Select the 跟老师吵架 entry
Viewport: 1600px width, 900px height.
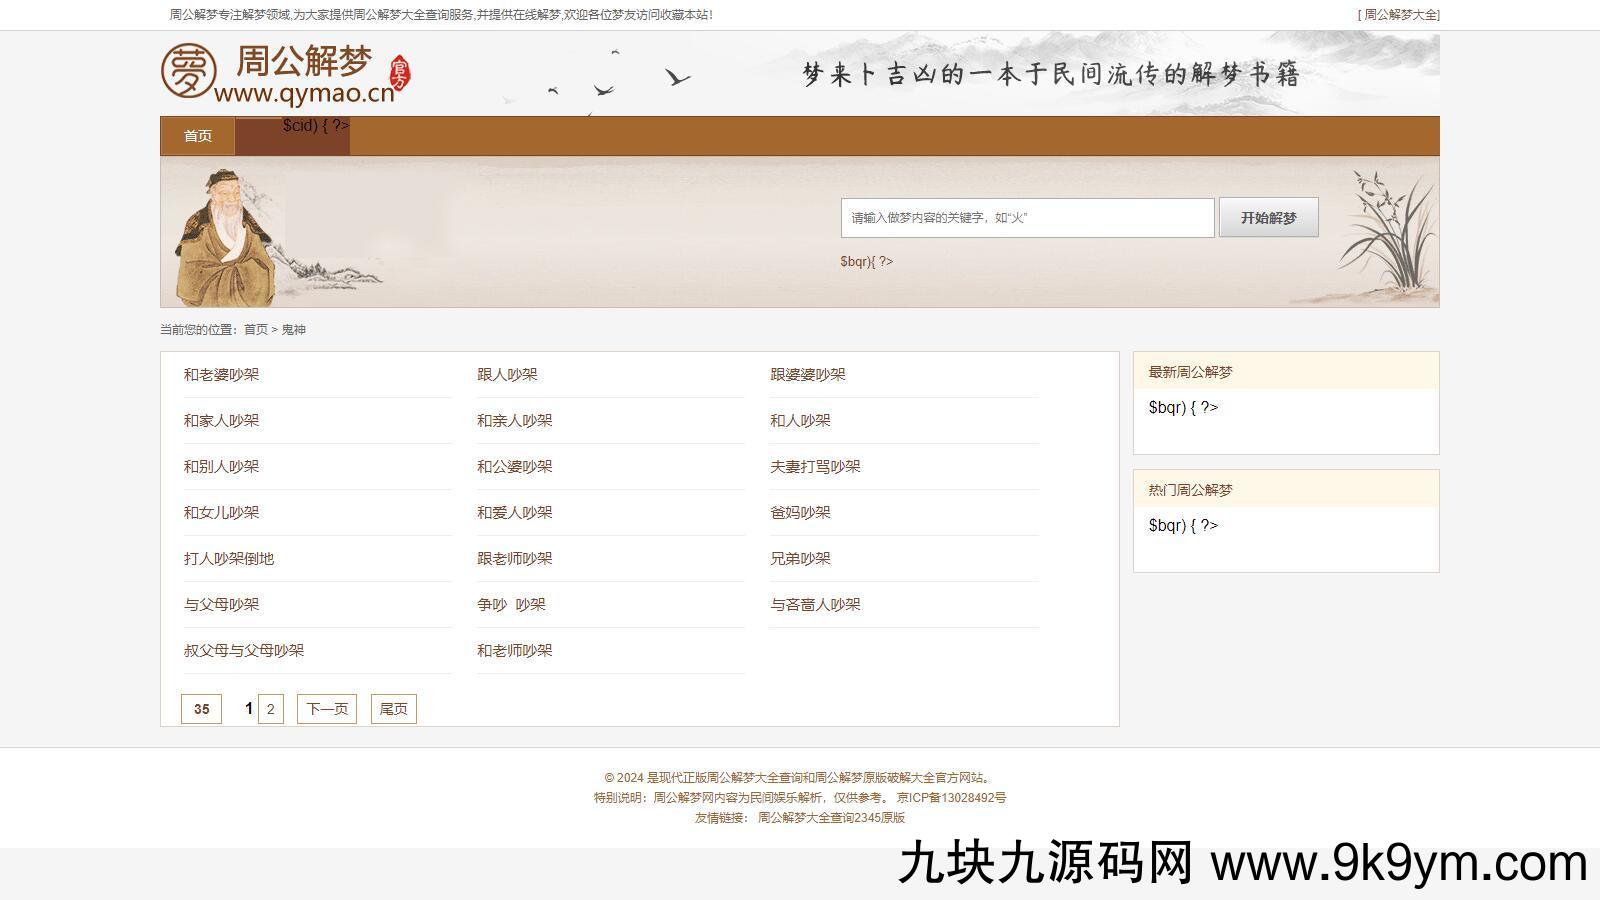point(514,559)
